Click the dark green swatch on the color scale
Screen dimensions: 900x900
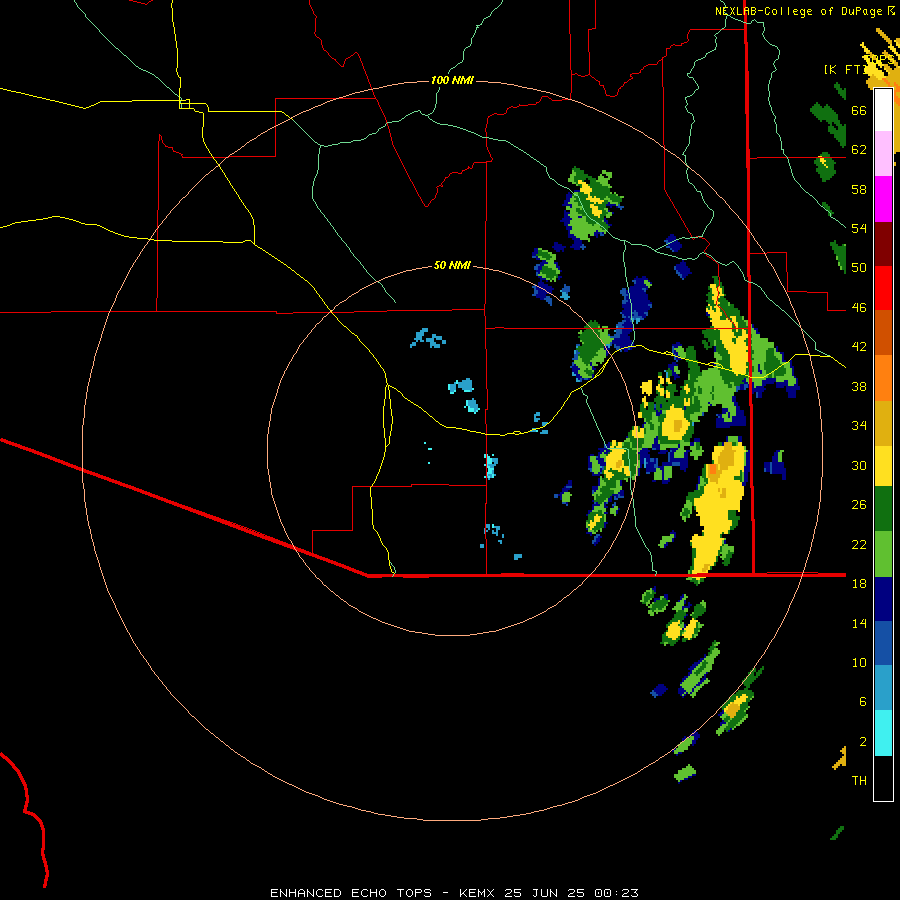coord(883,509)
